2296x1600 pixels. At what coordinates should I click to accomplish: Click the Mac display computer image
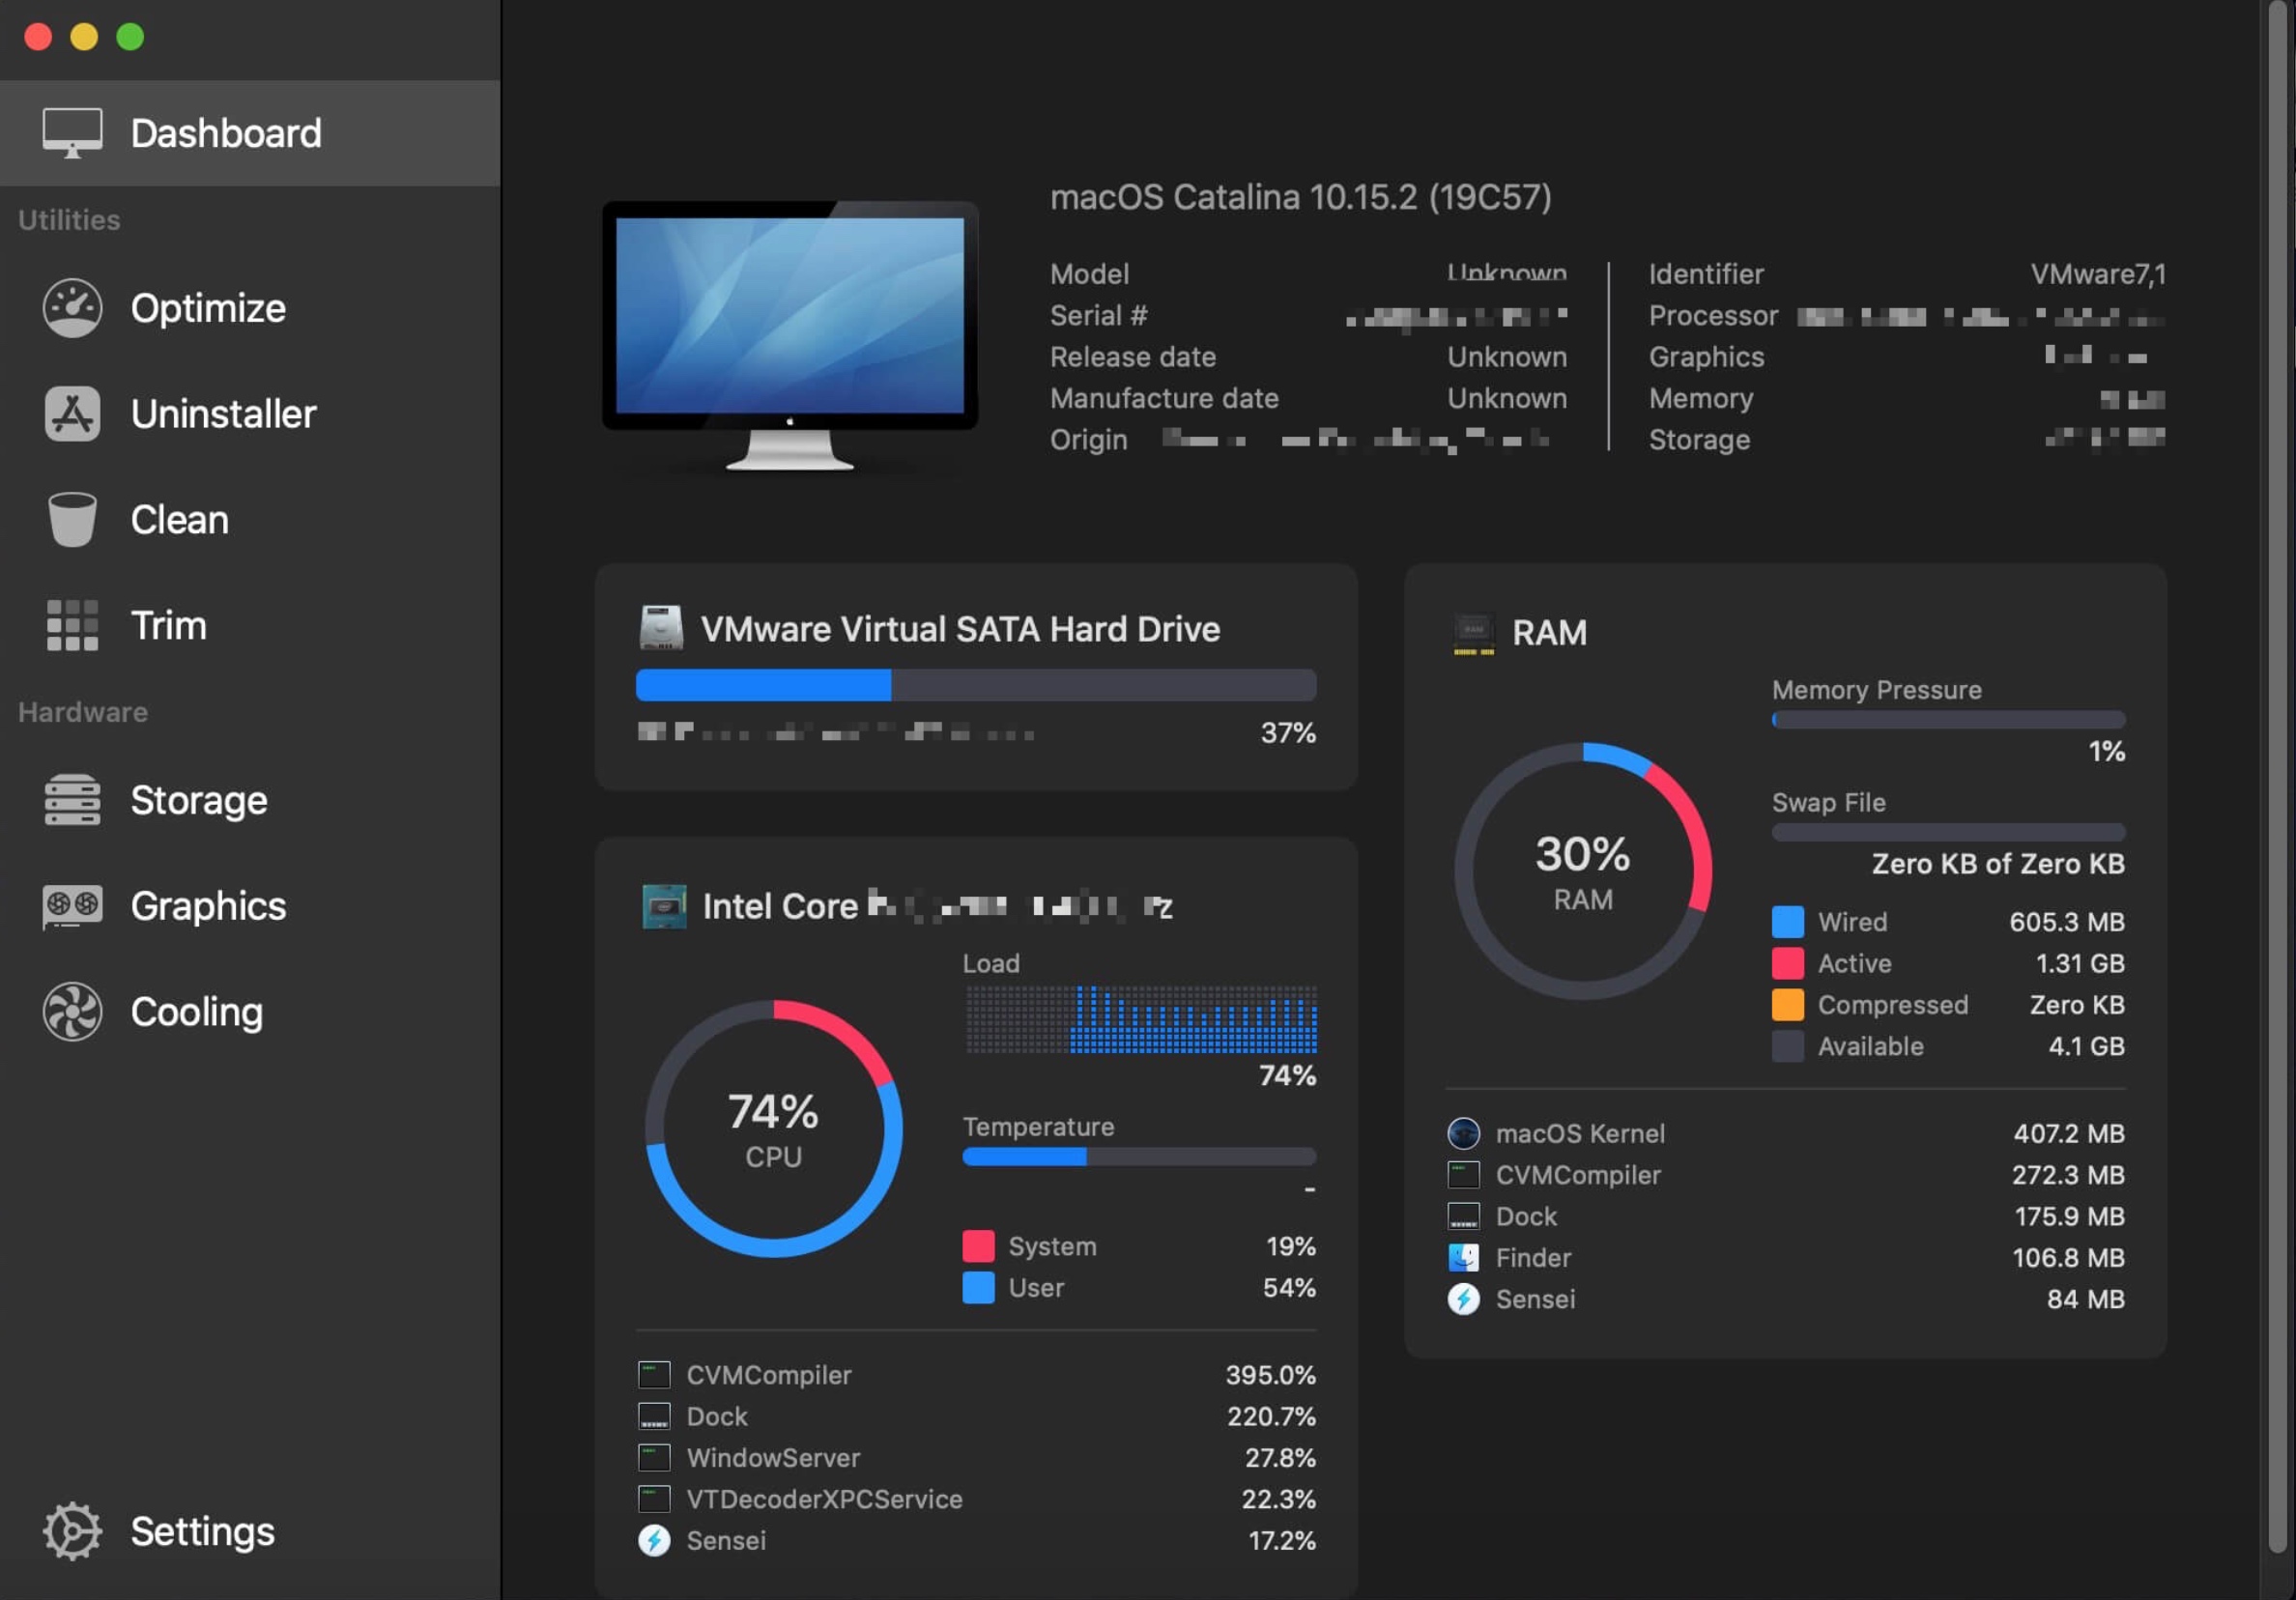[x=790, y=336]
